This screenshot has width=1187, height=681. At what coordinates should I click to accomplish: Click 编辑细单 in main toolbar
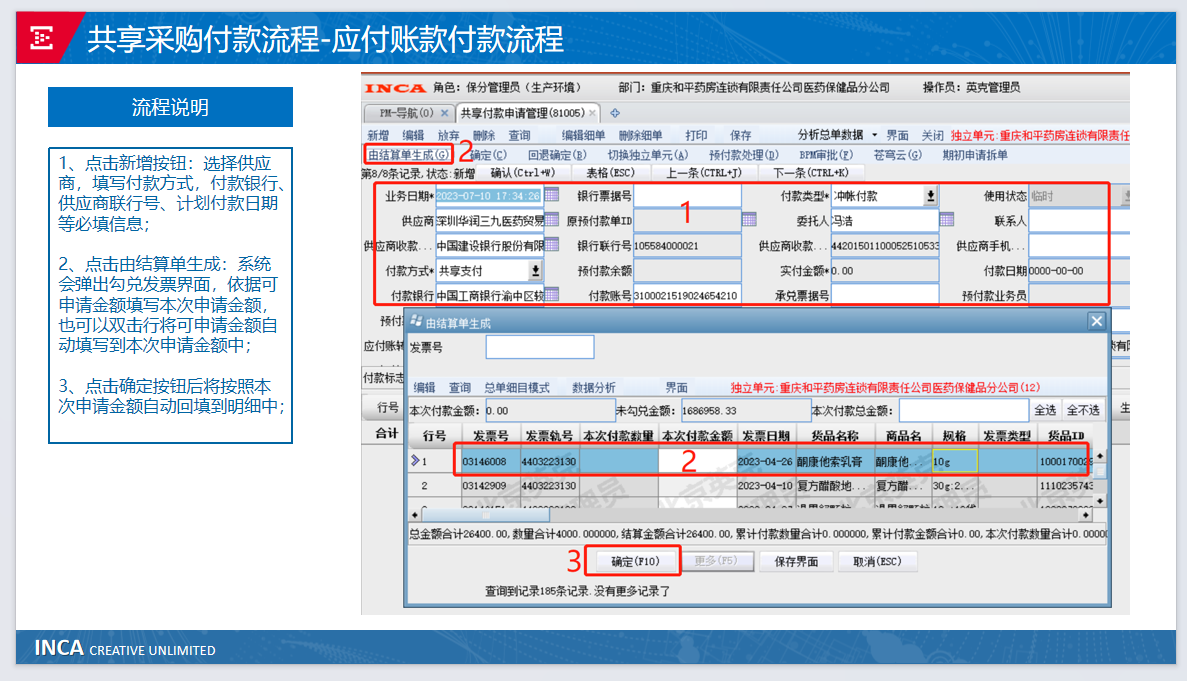click(x=583, y=135)
